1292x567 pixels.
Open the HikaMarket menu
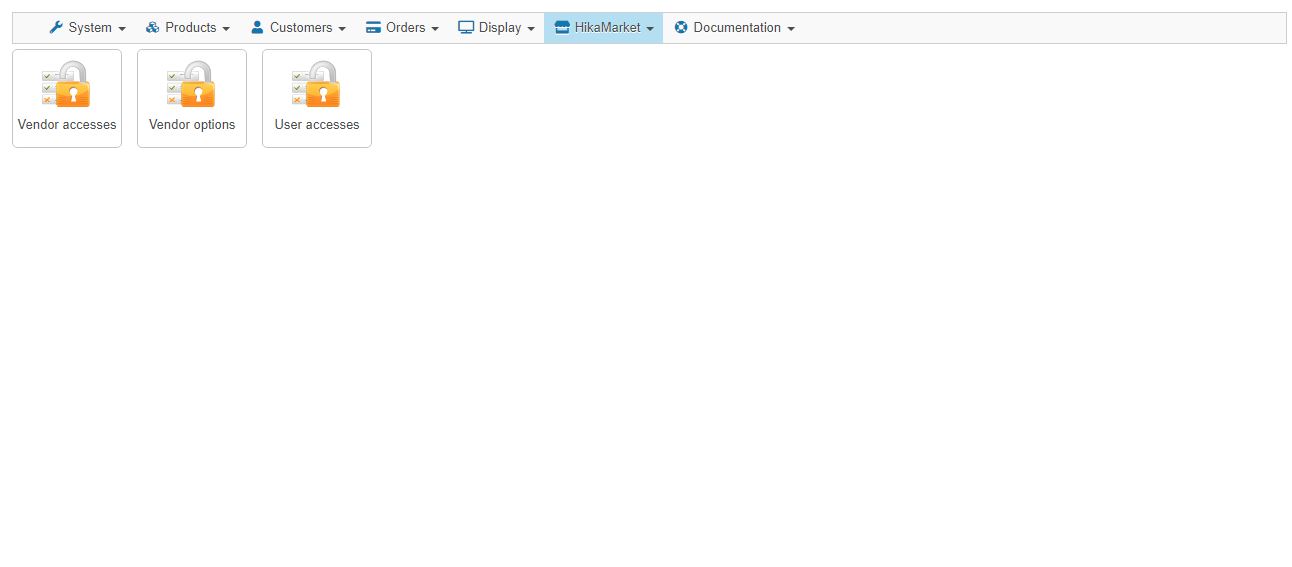pyautogui.click(x=603, y=28)
